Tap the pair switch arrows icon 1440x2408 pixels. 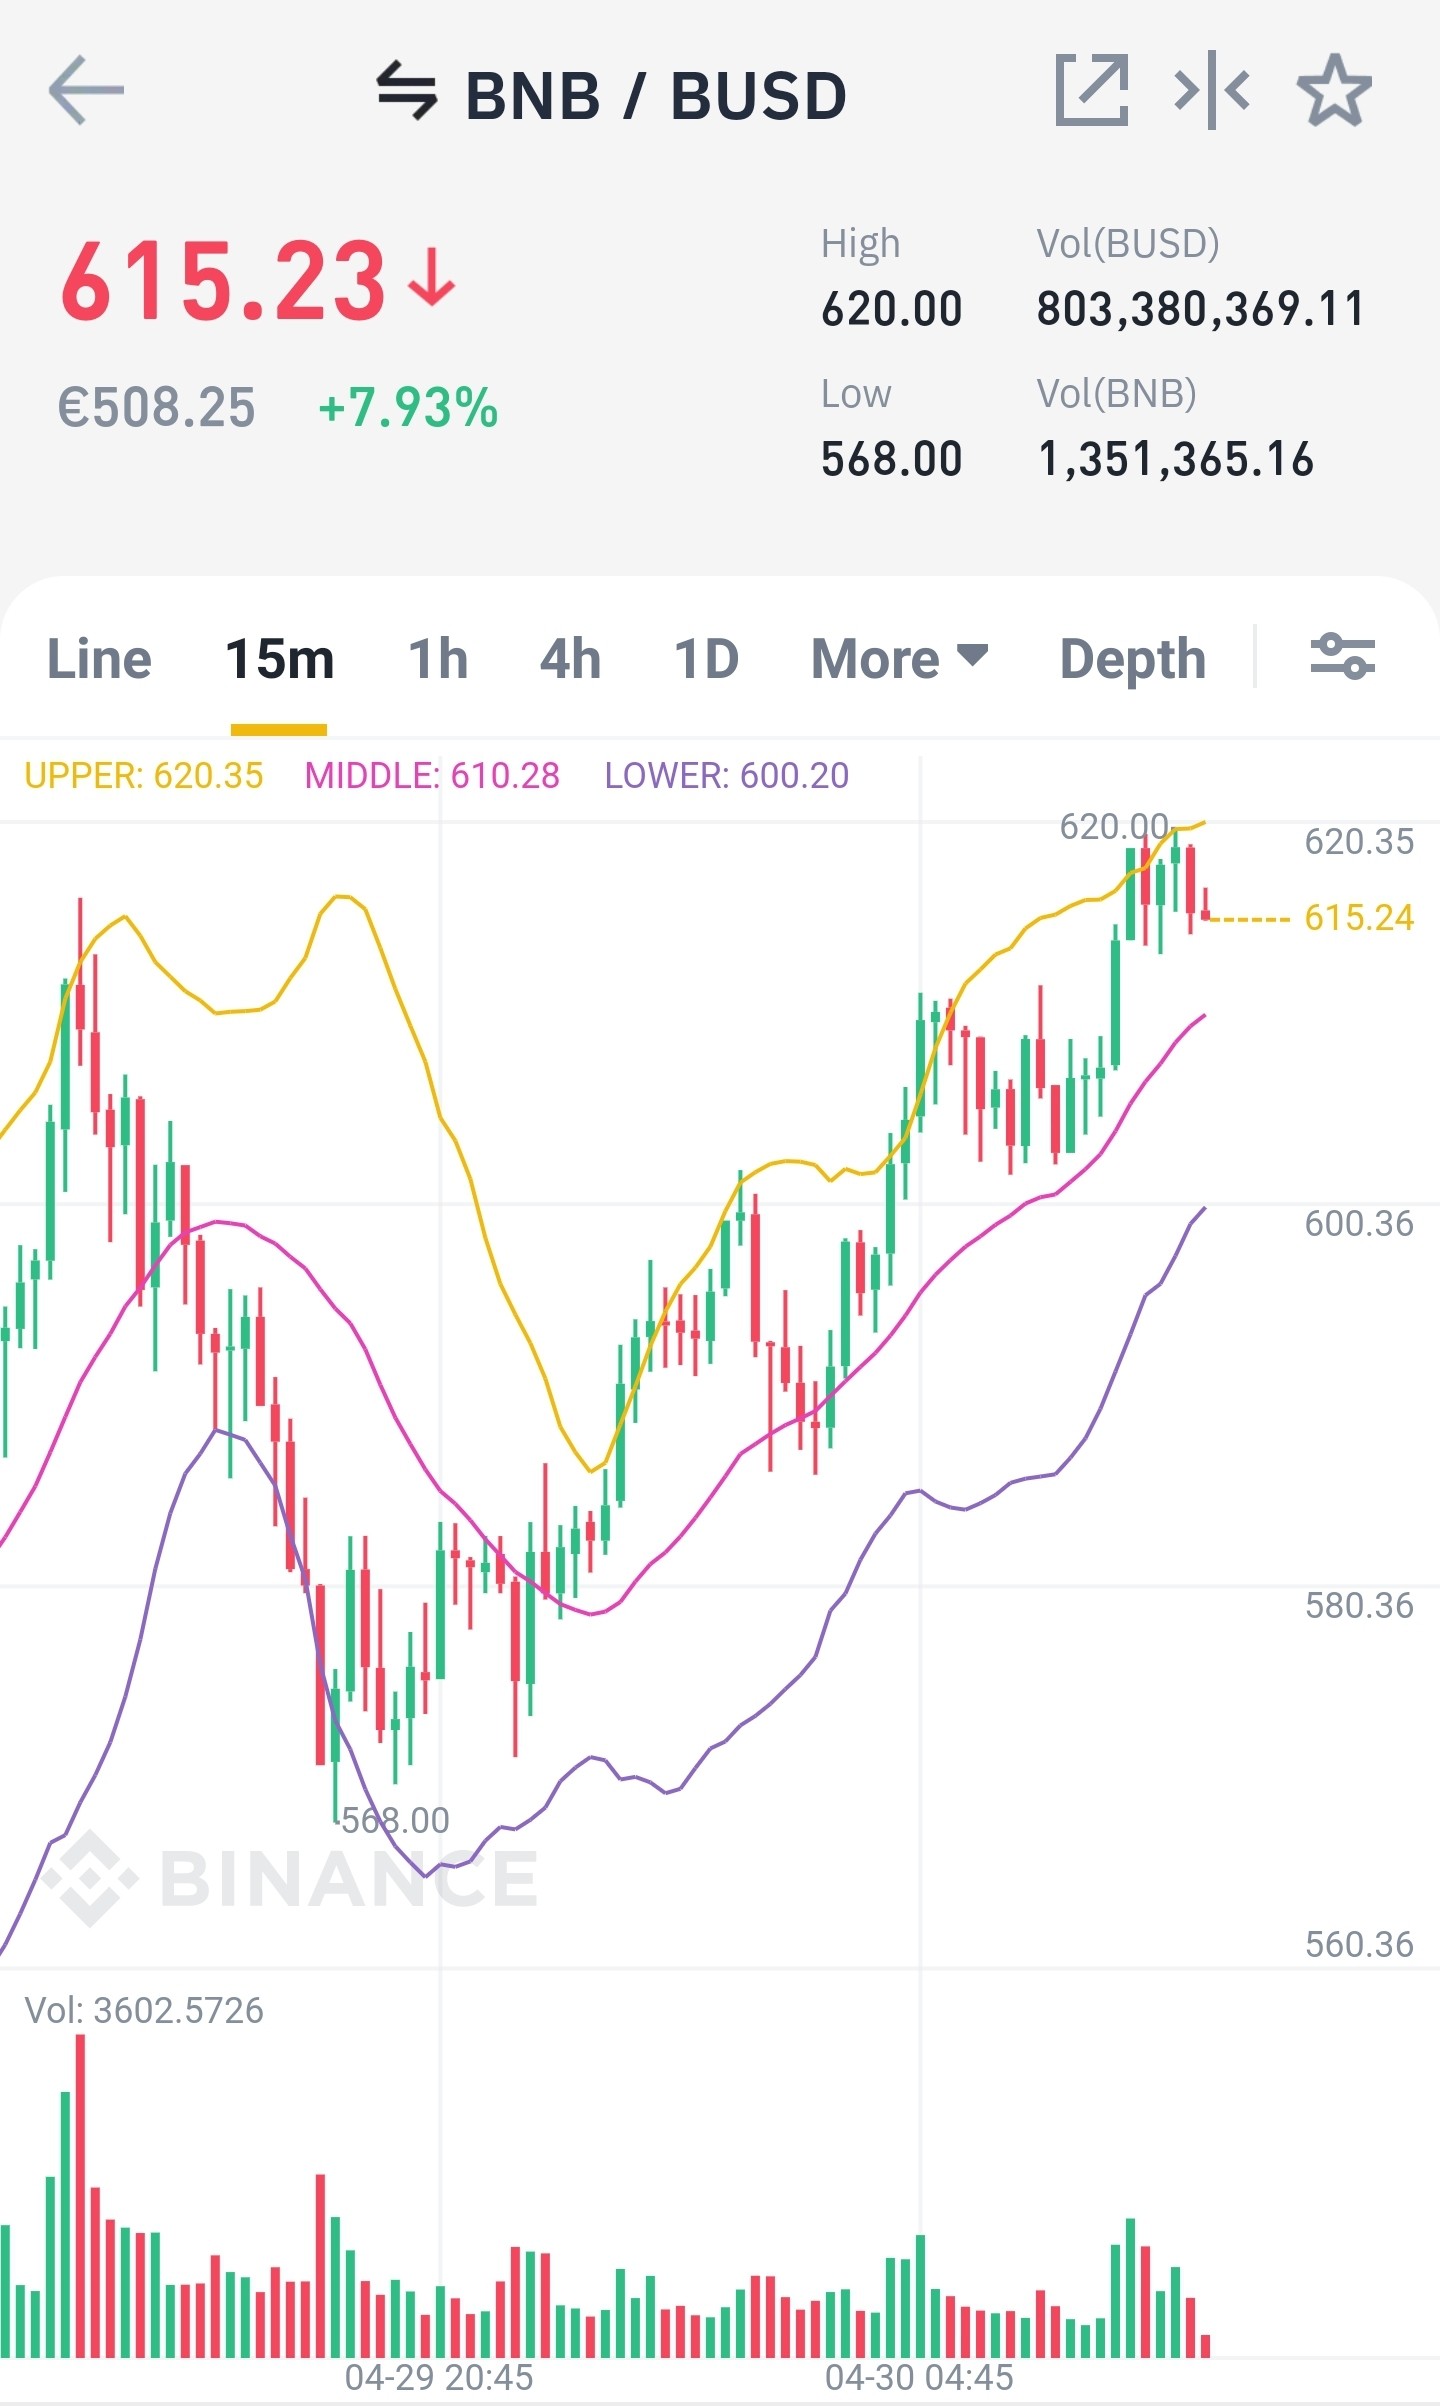(406, 91)
